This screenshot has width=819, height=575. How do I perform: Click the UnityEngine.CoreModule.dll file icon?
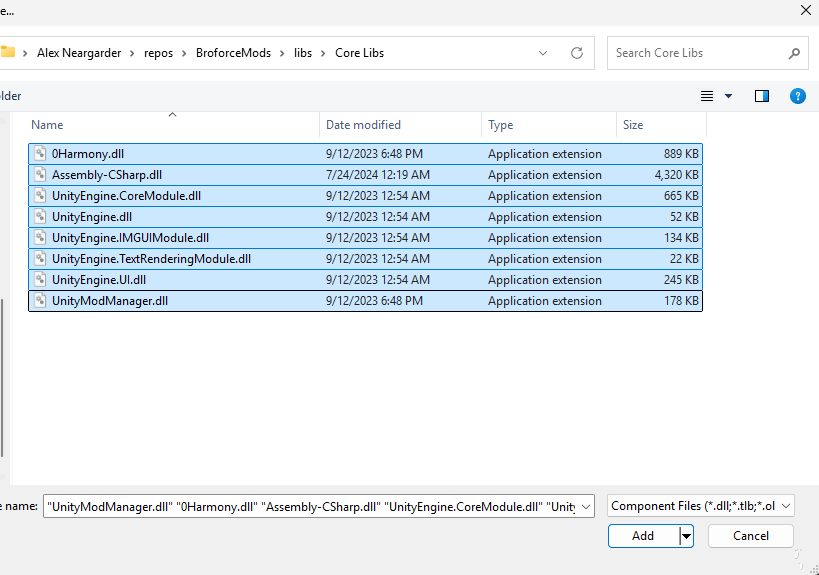click(40, 195)
